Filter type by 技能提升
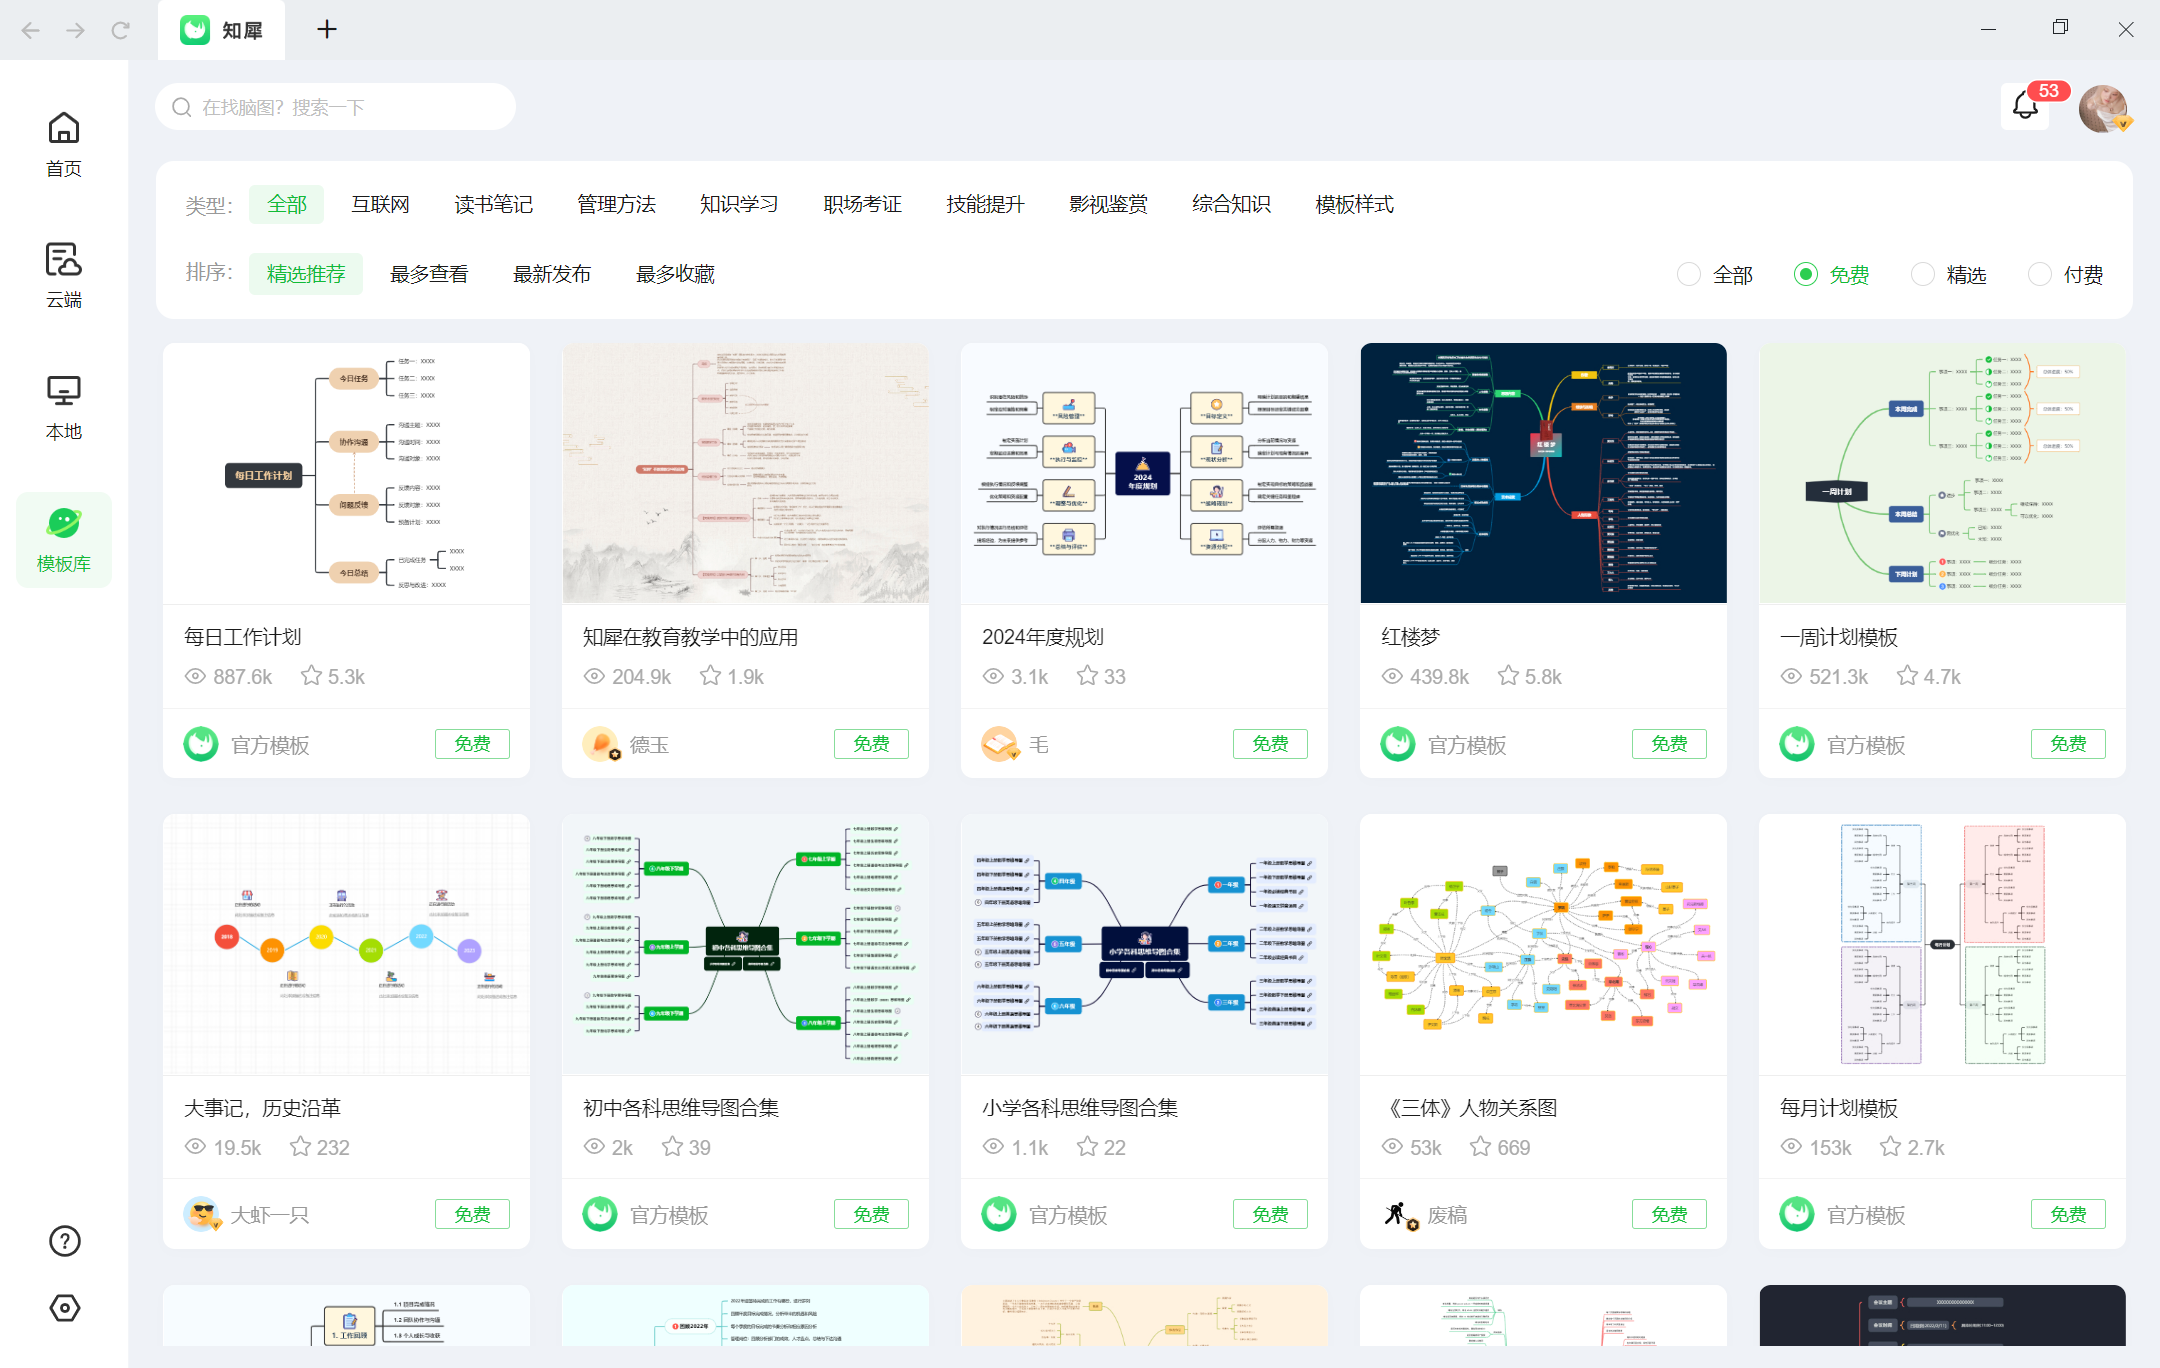 [985, 204]
